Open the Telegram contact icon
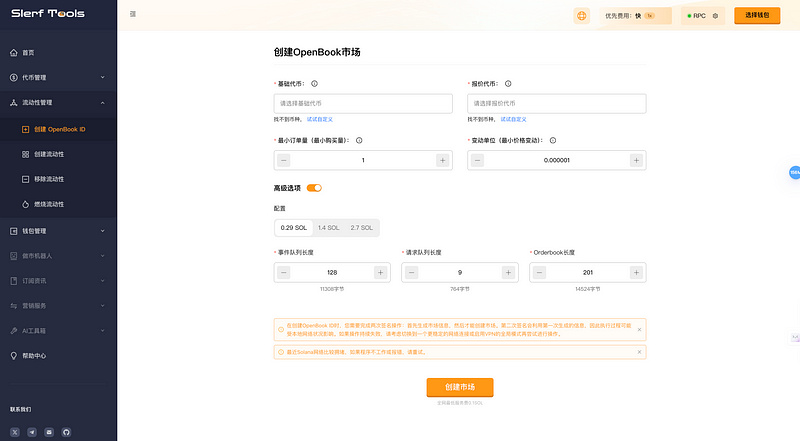 pos(32,432)
